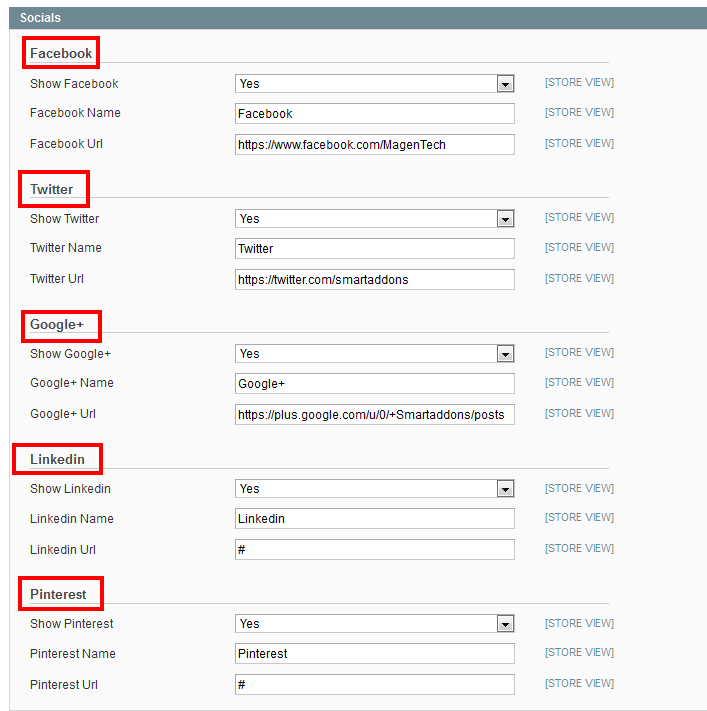Click the Google+ Url input field
Viewport: 707px width, 711px height.
point(375,414)
